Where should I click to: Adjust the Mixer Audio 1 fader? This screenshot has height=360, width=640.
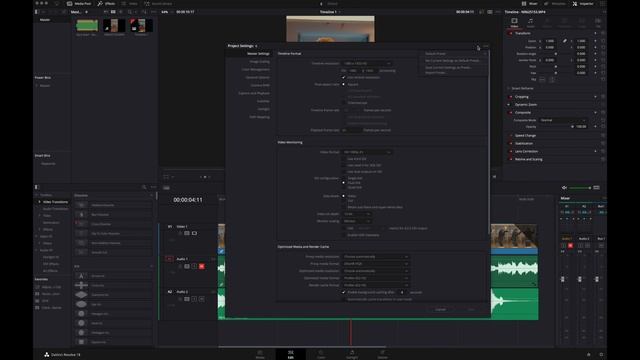coord(563,279)
